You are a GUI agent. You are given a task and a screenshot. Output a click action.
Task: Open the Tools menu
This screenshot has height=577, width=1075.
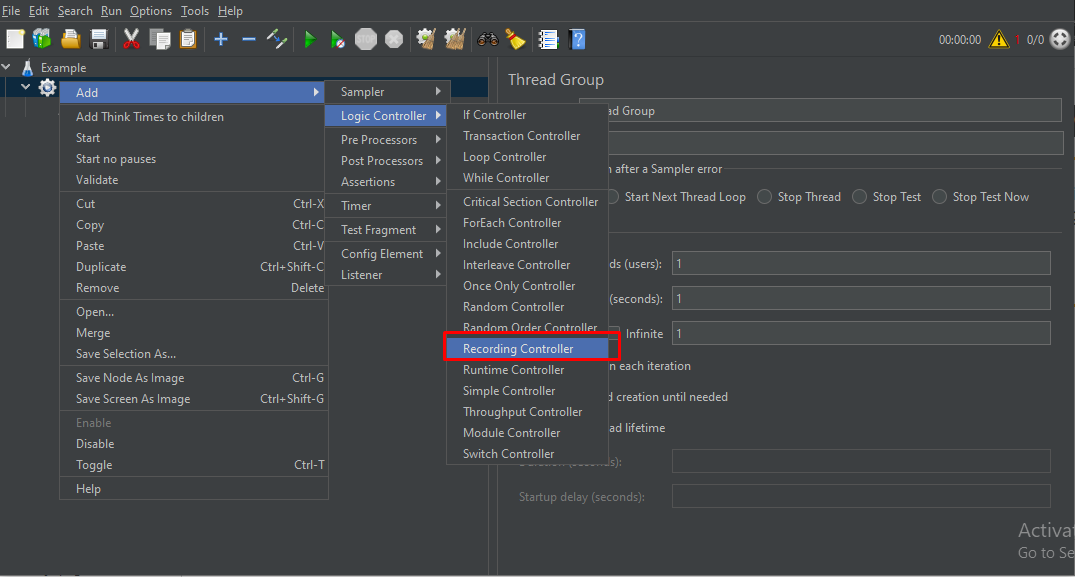pyautogui.click(x=195, y=11)
